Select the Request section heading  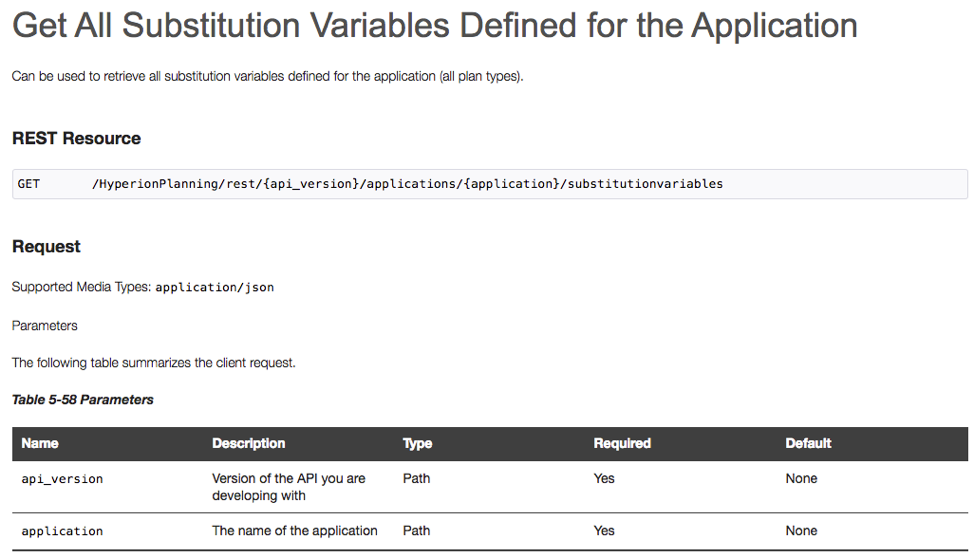(46, 246)
